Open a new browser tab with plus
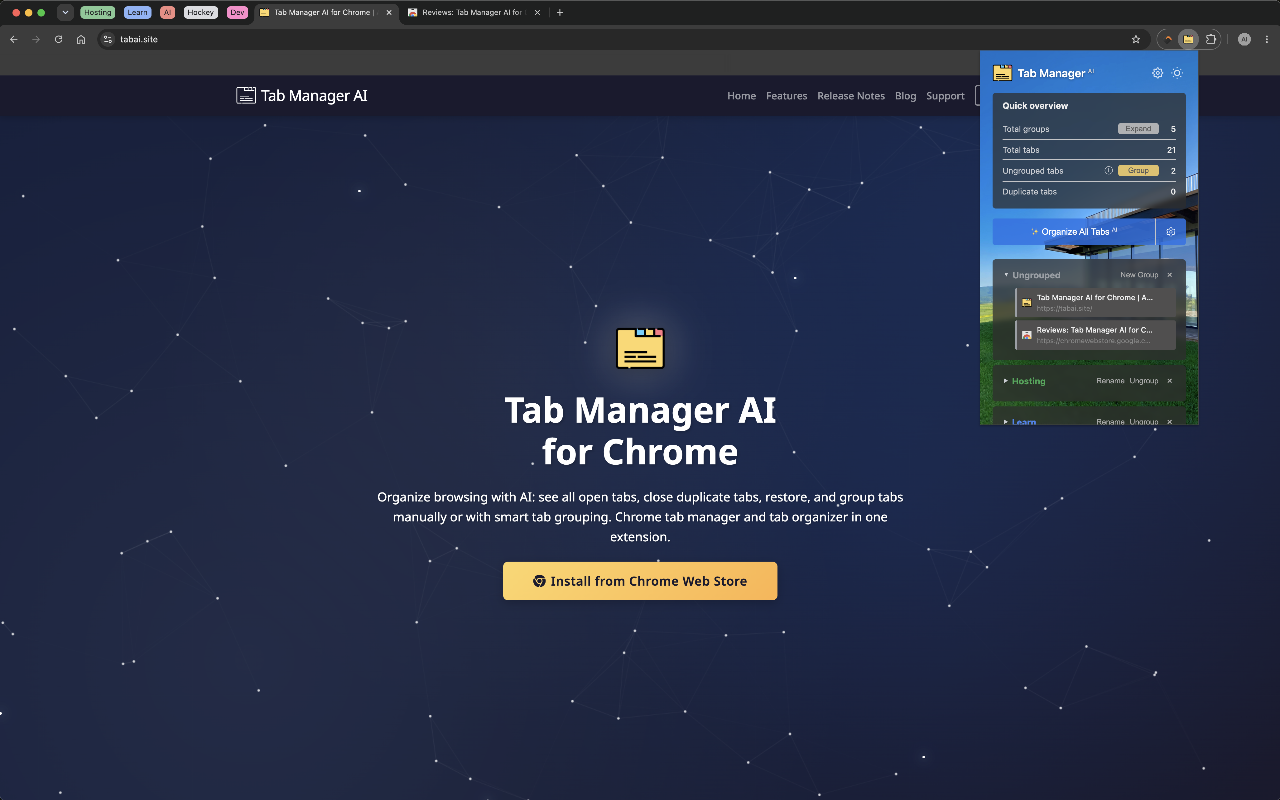Viewport: 1280px width, 800px height. [560, 12]
